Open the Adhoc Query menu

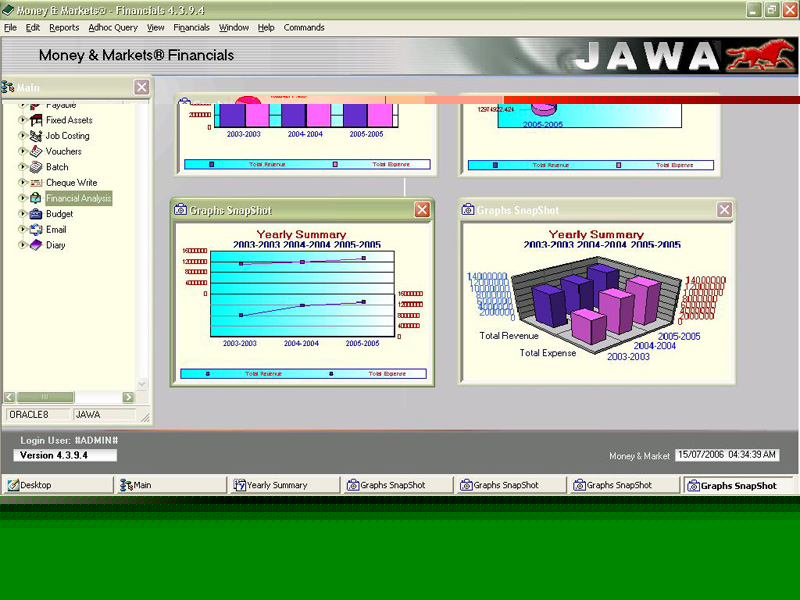[113, 28]
